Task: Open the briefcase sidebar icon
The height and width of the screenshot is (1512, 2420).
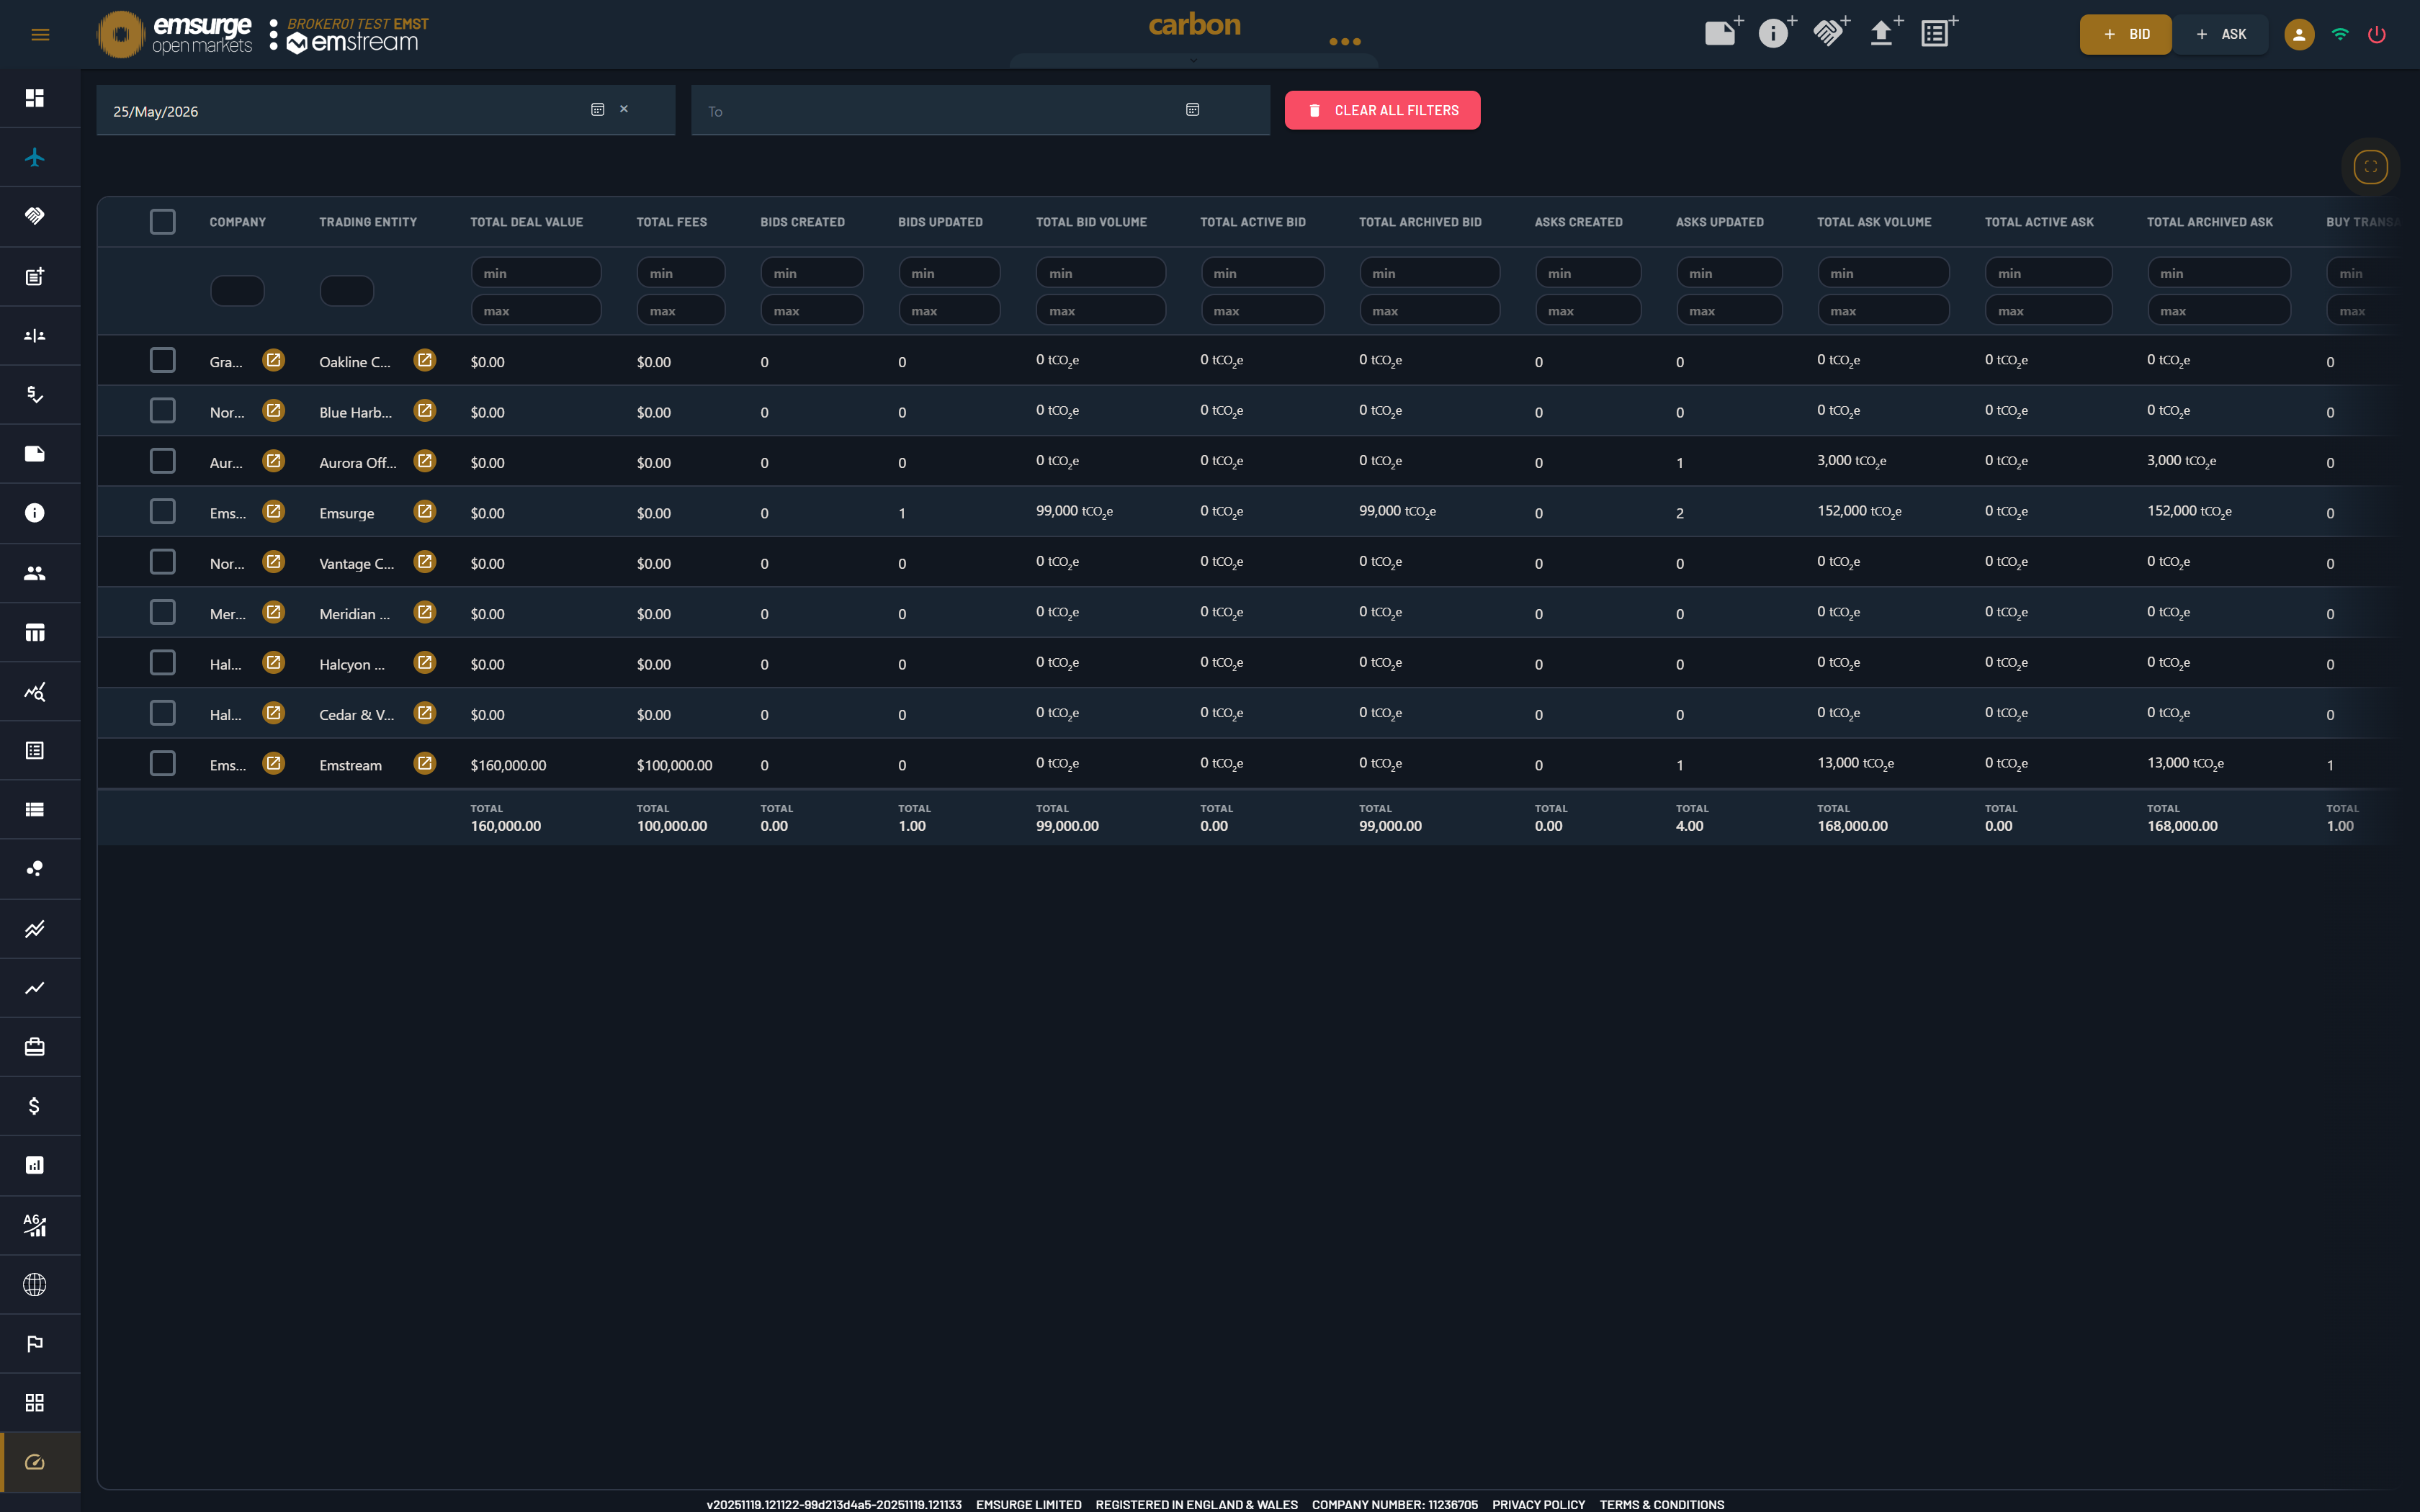Action: [35, 1047]
